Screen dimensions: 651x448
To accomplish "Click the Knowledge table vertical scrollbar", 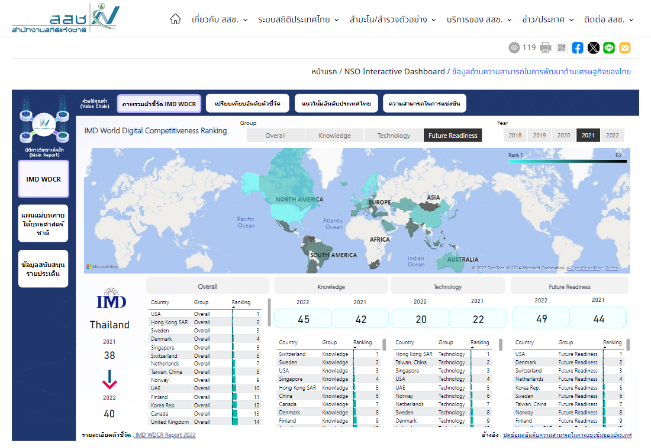I will pos(384,344).
